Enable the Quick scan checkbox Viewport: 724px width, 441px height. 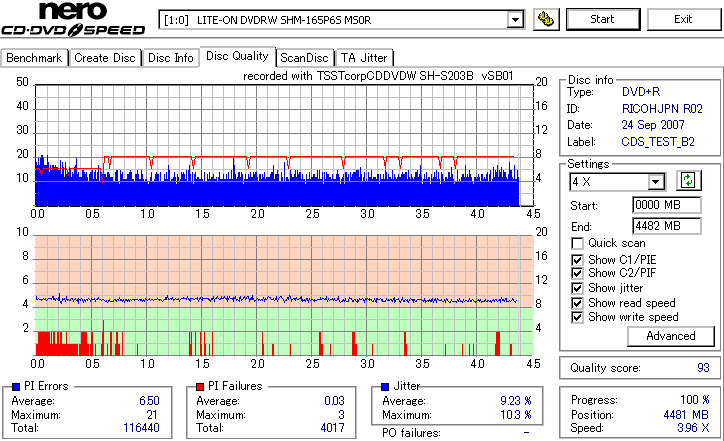click(577, 243)
